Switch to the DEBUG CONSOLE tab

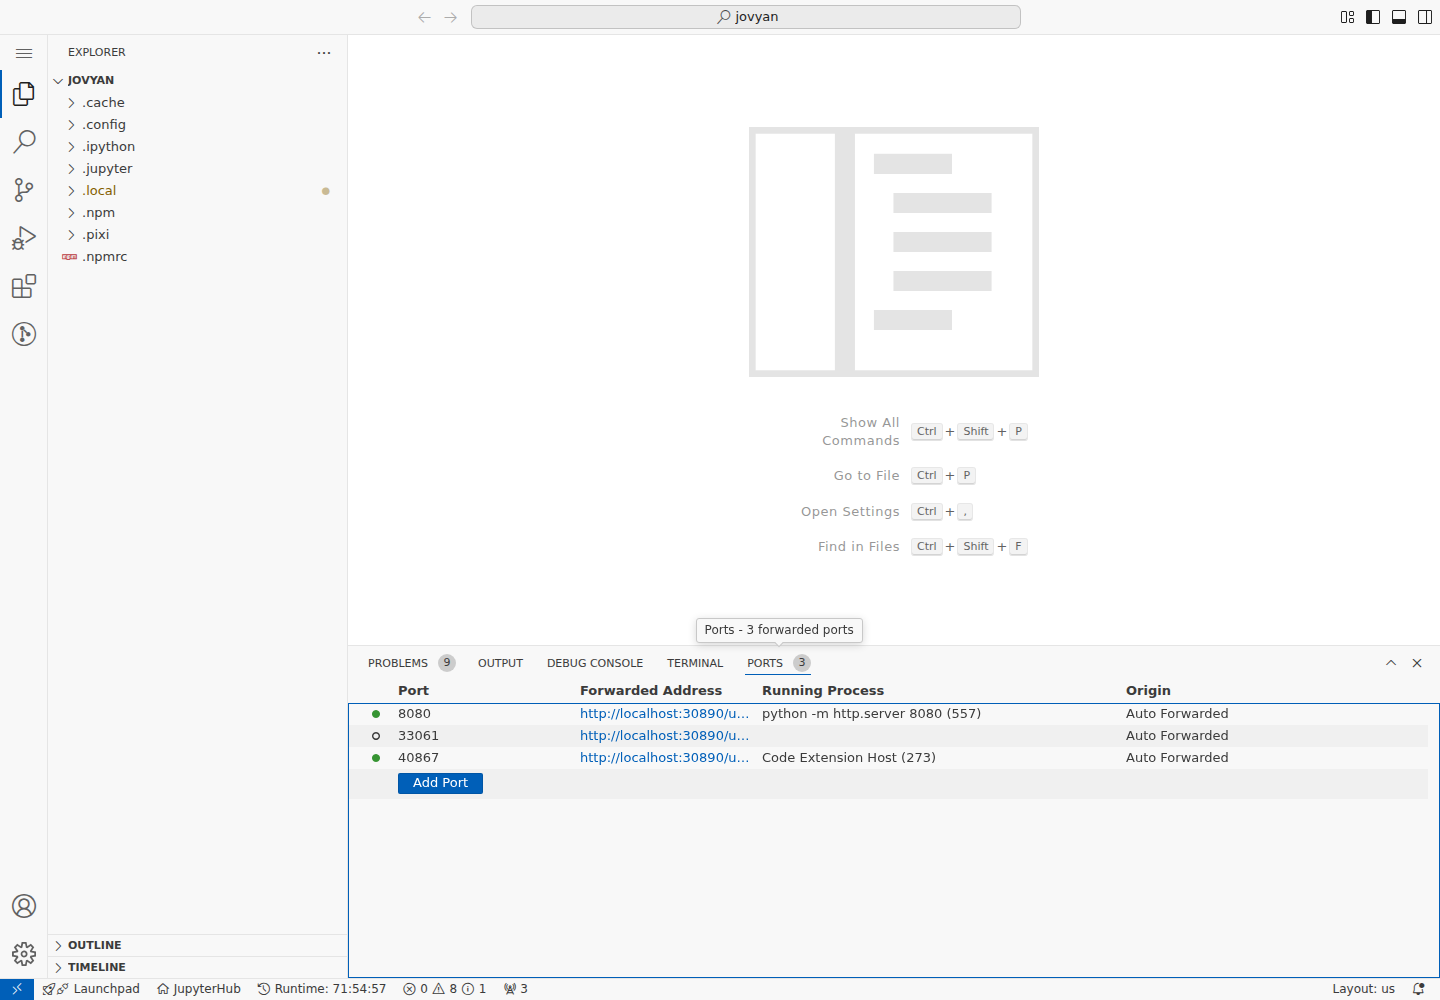point(595,663)
